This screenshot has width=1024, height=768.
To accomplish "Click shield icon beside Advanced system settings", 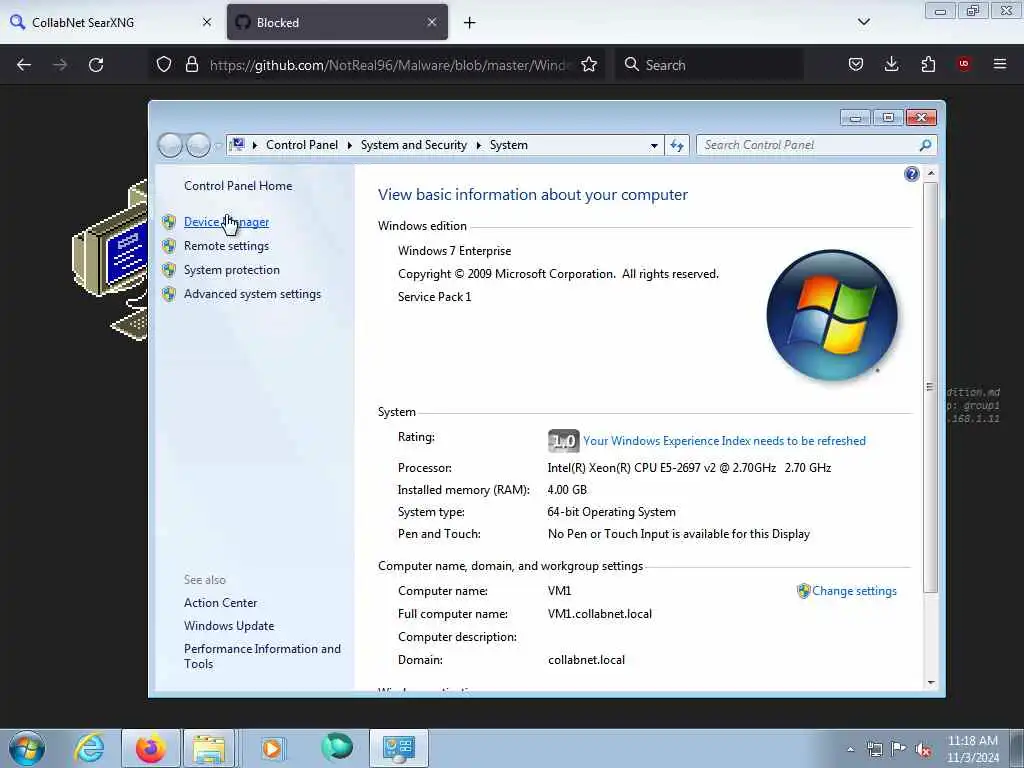I will click(x=169, y=295).
